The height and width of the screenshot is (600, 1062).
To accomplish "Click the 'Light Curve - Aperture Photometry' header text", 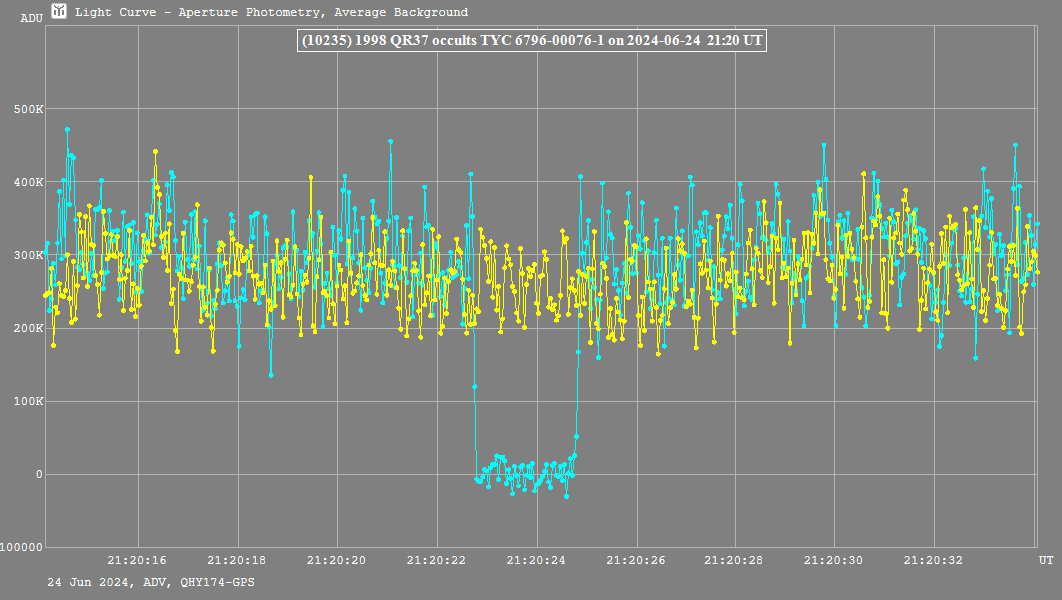I will [271, 13].
